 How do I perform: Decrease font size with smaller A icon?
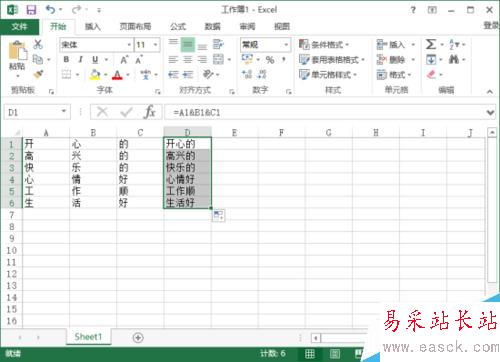(x=139, y=60)
